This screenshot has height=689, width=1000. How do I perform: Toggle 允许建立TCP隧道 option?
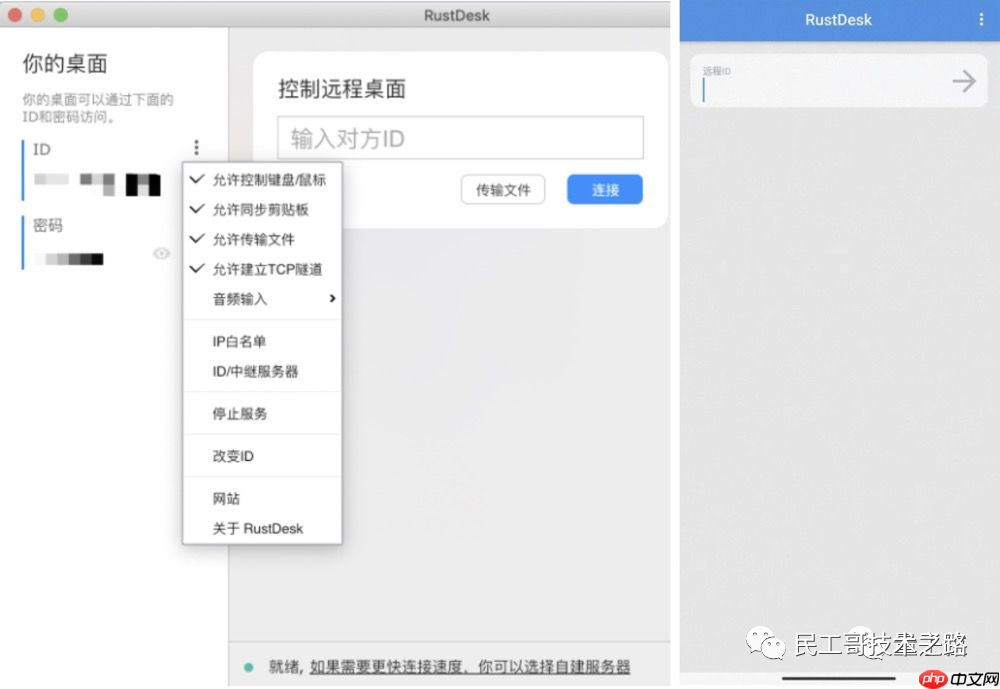[262, 269]
